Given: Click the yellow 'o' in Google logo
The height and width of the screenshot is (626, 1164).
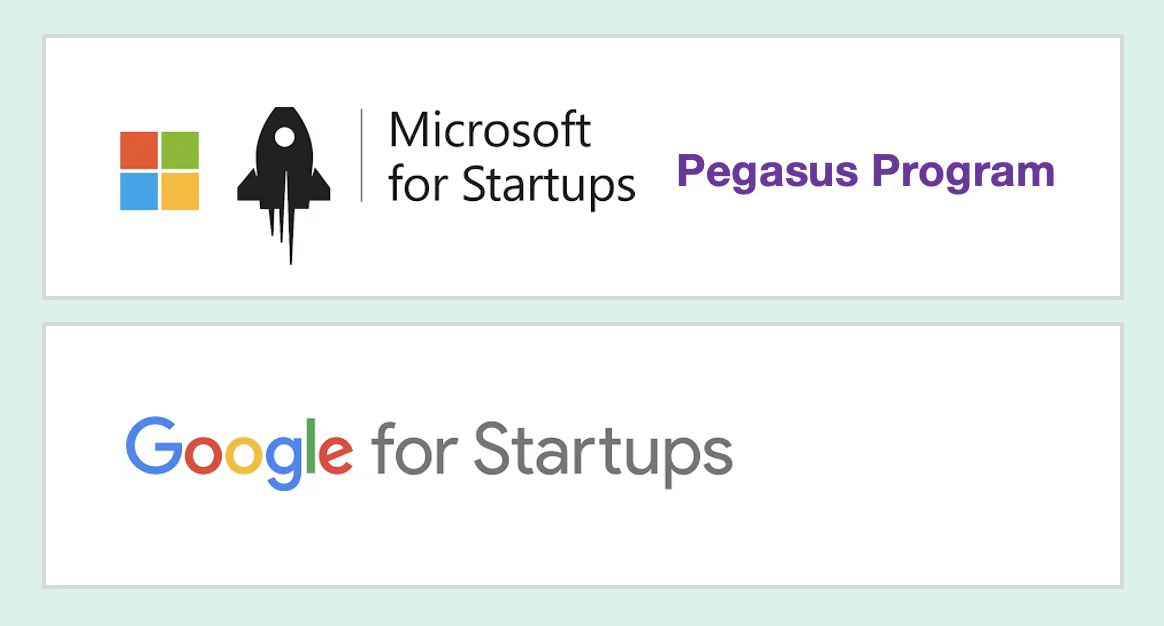Looking at the screenshot, I should [244, 454].
